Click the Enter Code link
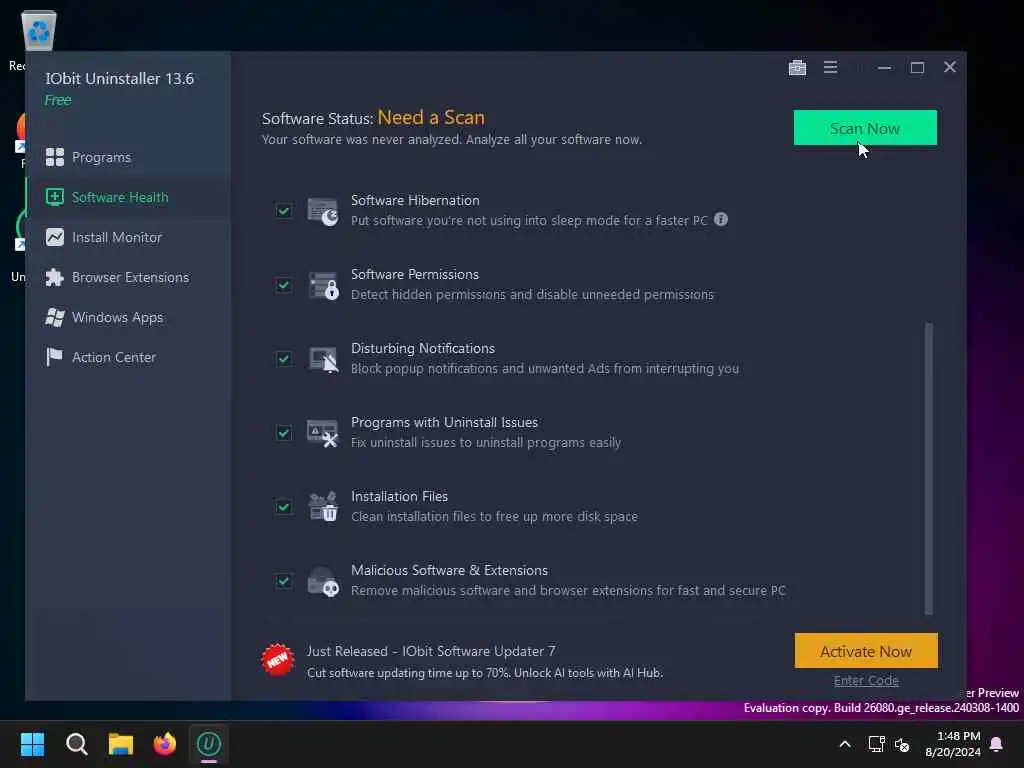 tap(866, 680)
